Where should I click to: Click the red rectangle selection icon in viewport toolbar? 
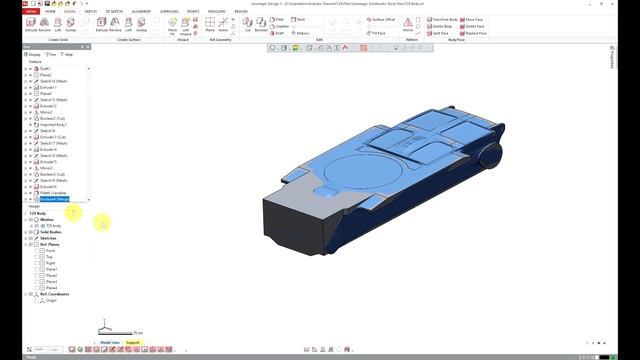coord(363,48)
